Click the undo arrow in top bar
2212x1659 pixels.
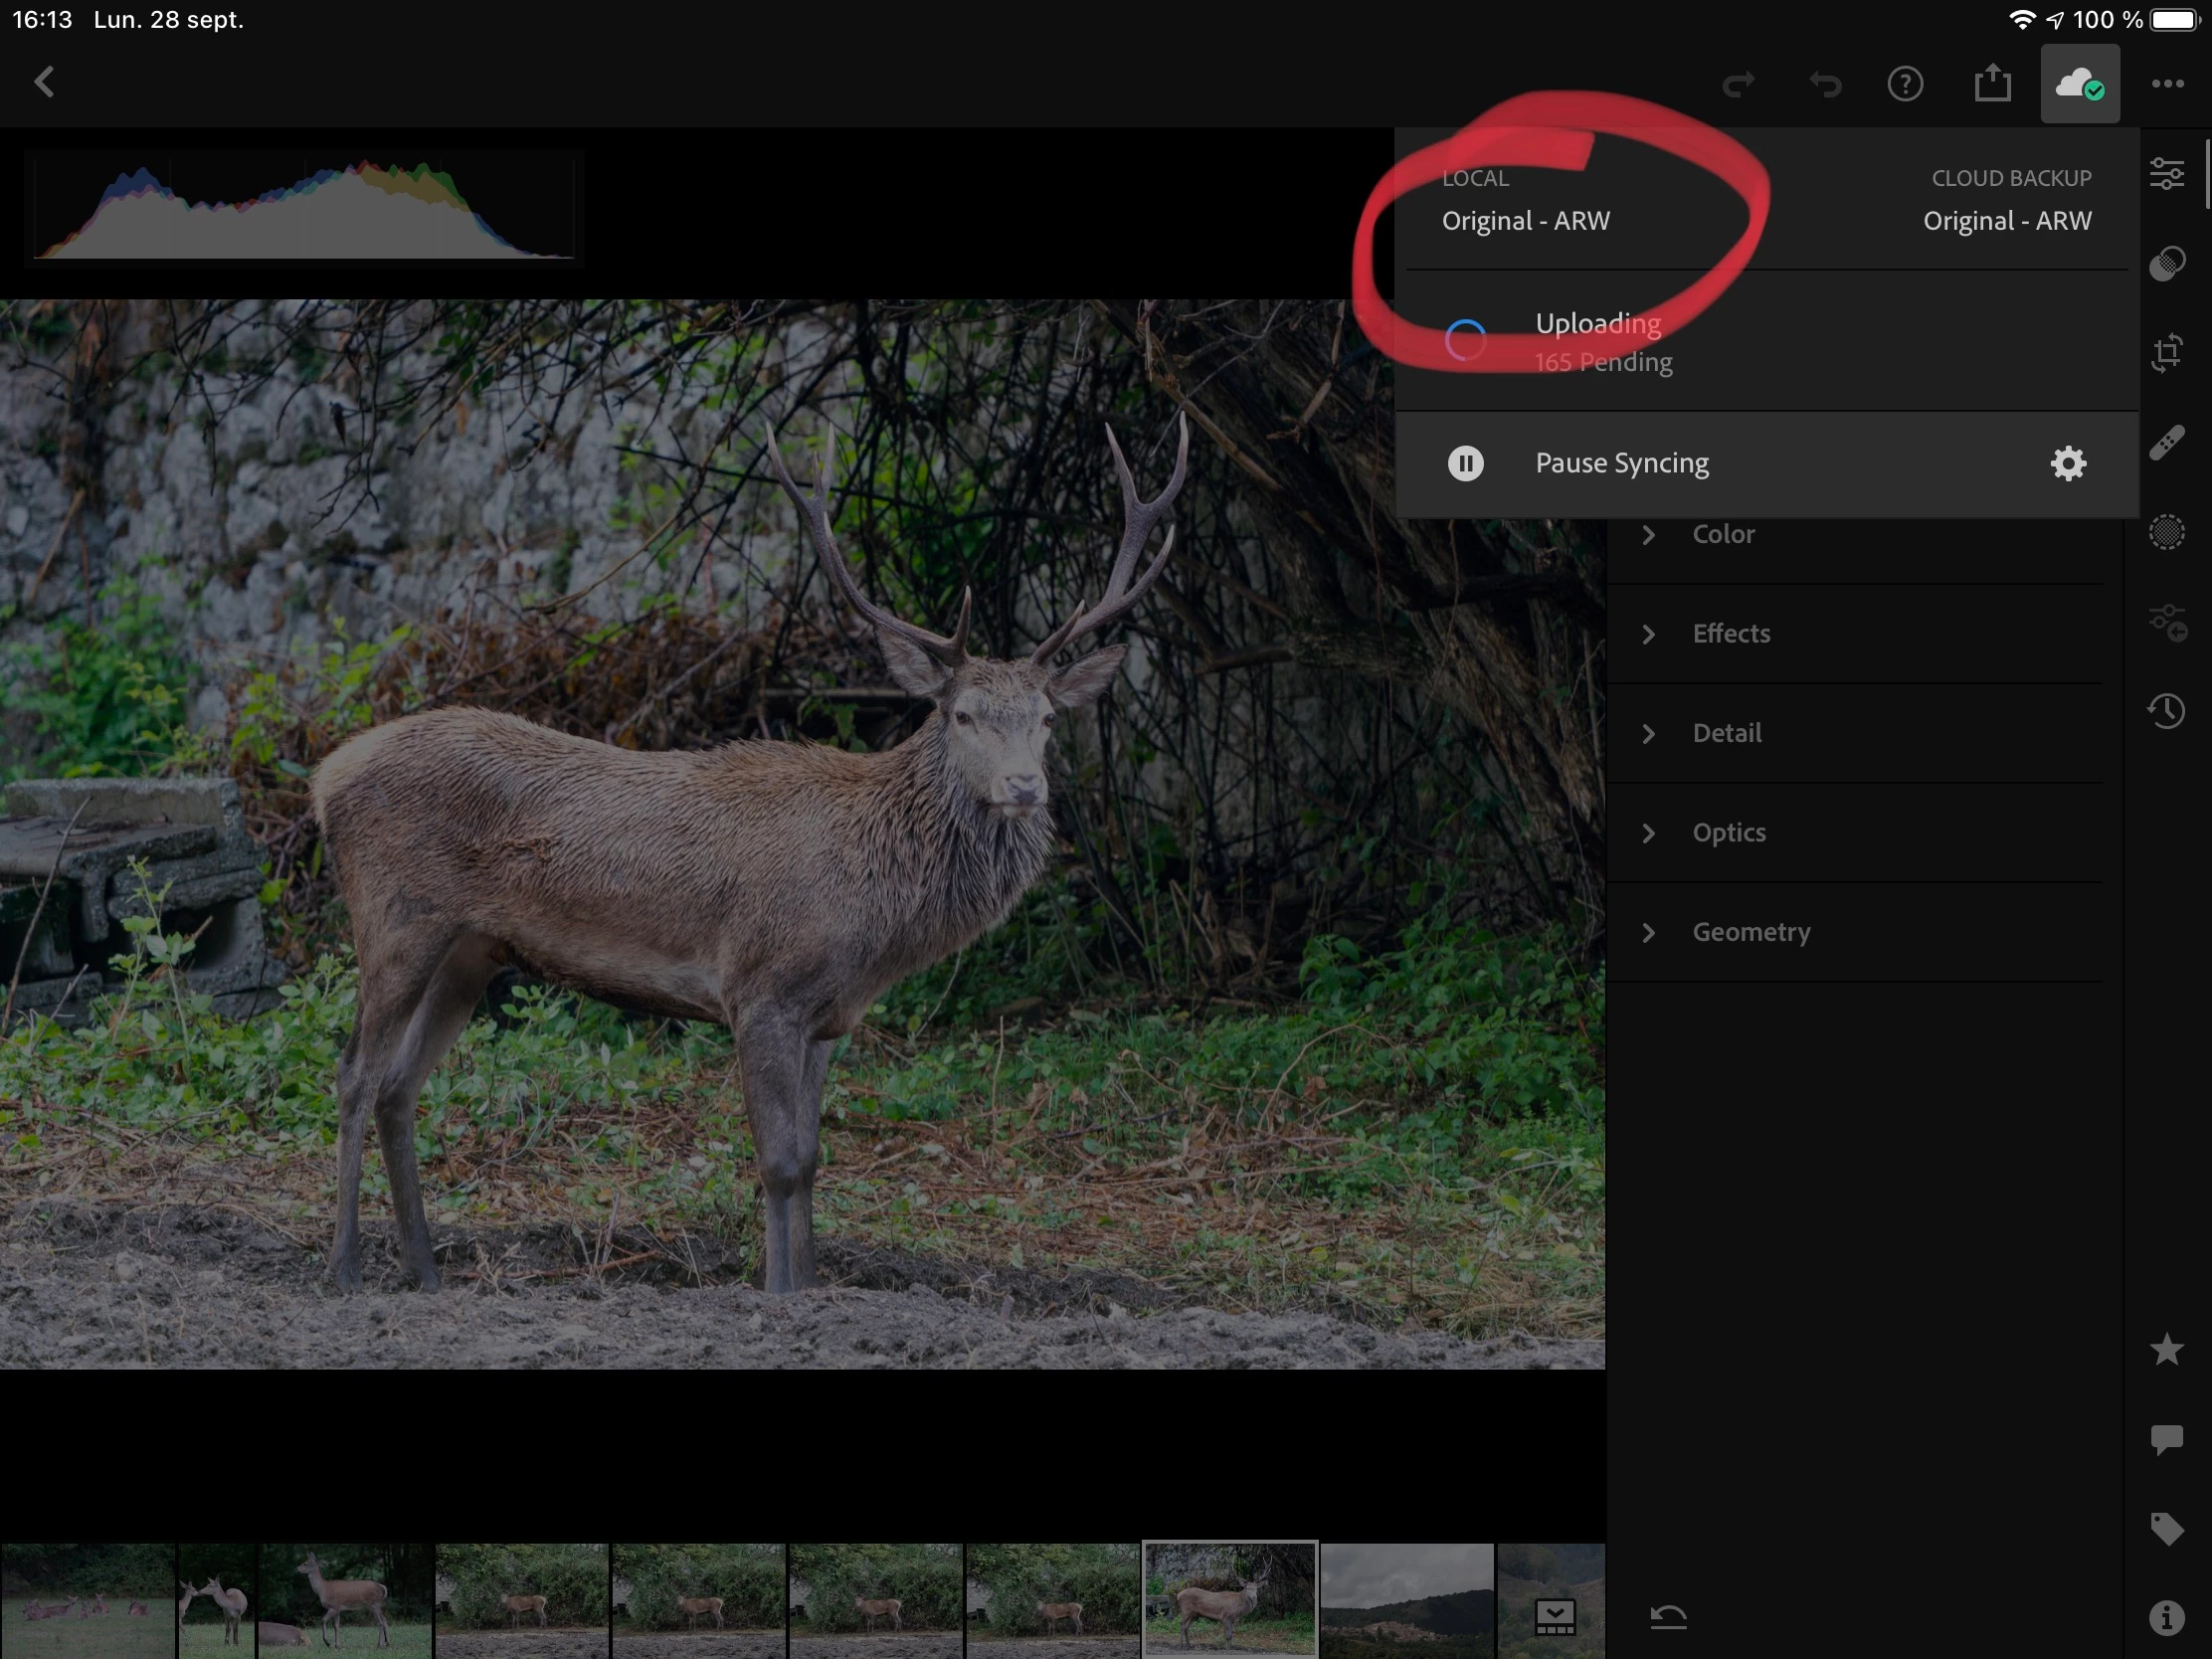(1825, 84)
